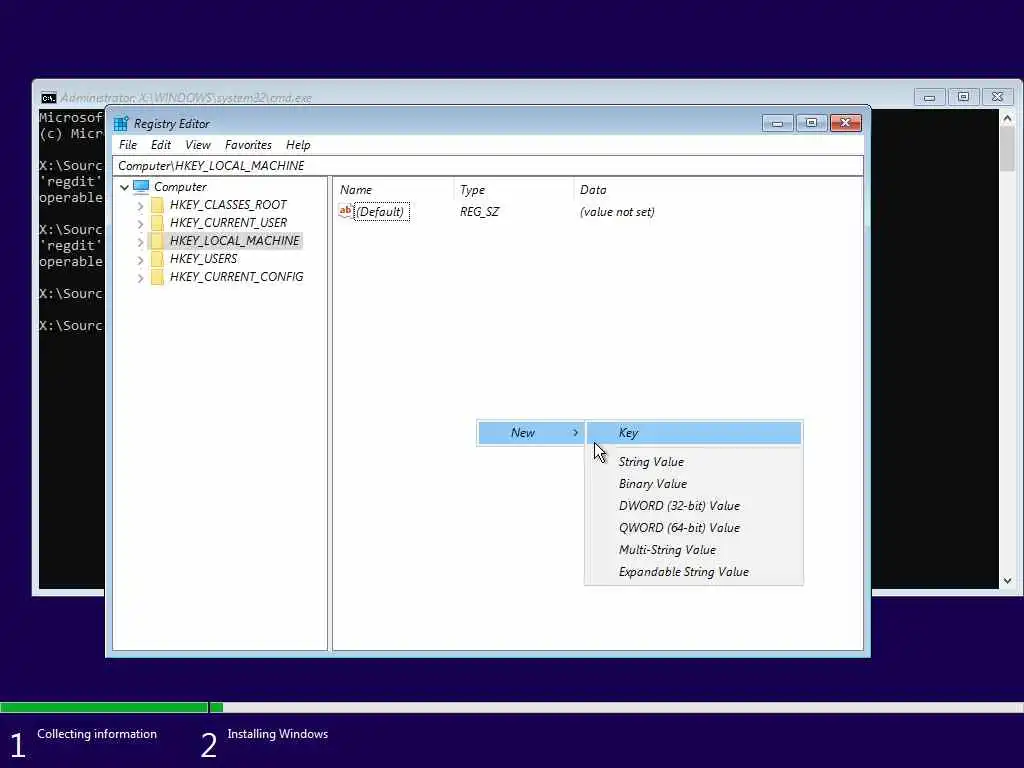Open the Help menu

(x=298, y=145)
